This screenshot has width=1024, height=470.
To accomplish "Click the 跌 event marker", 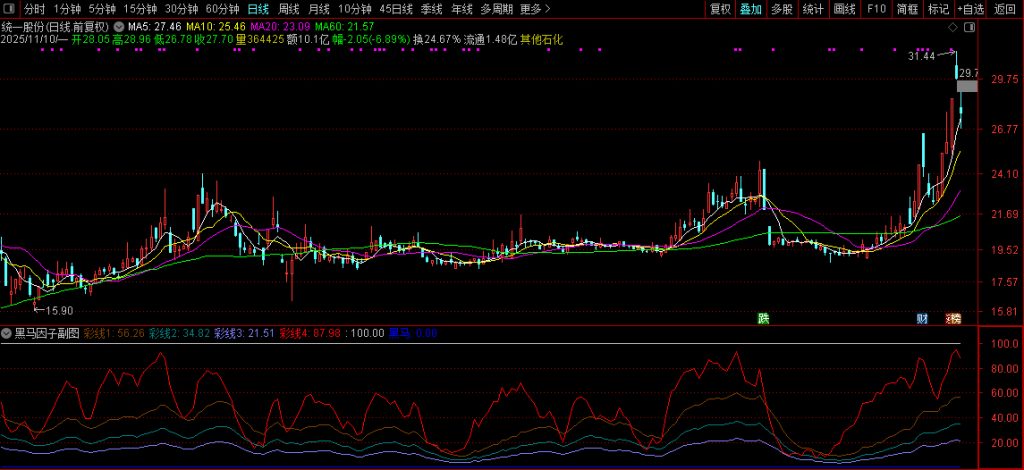I will 763,319.
